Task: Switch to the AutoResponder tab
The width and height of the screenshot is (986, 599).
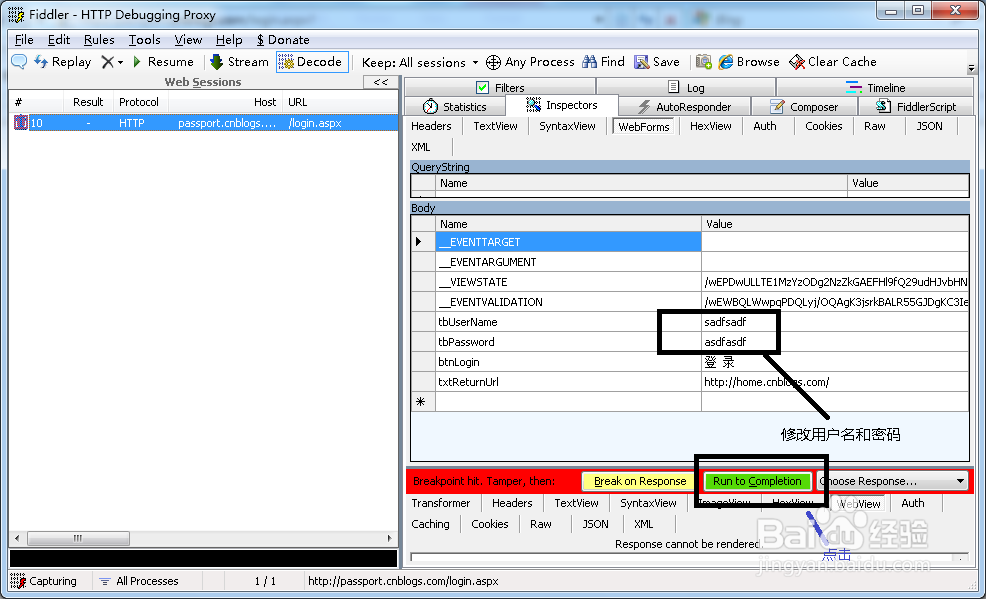Action: tap(685, 107)
